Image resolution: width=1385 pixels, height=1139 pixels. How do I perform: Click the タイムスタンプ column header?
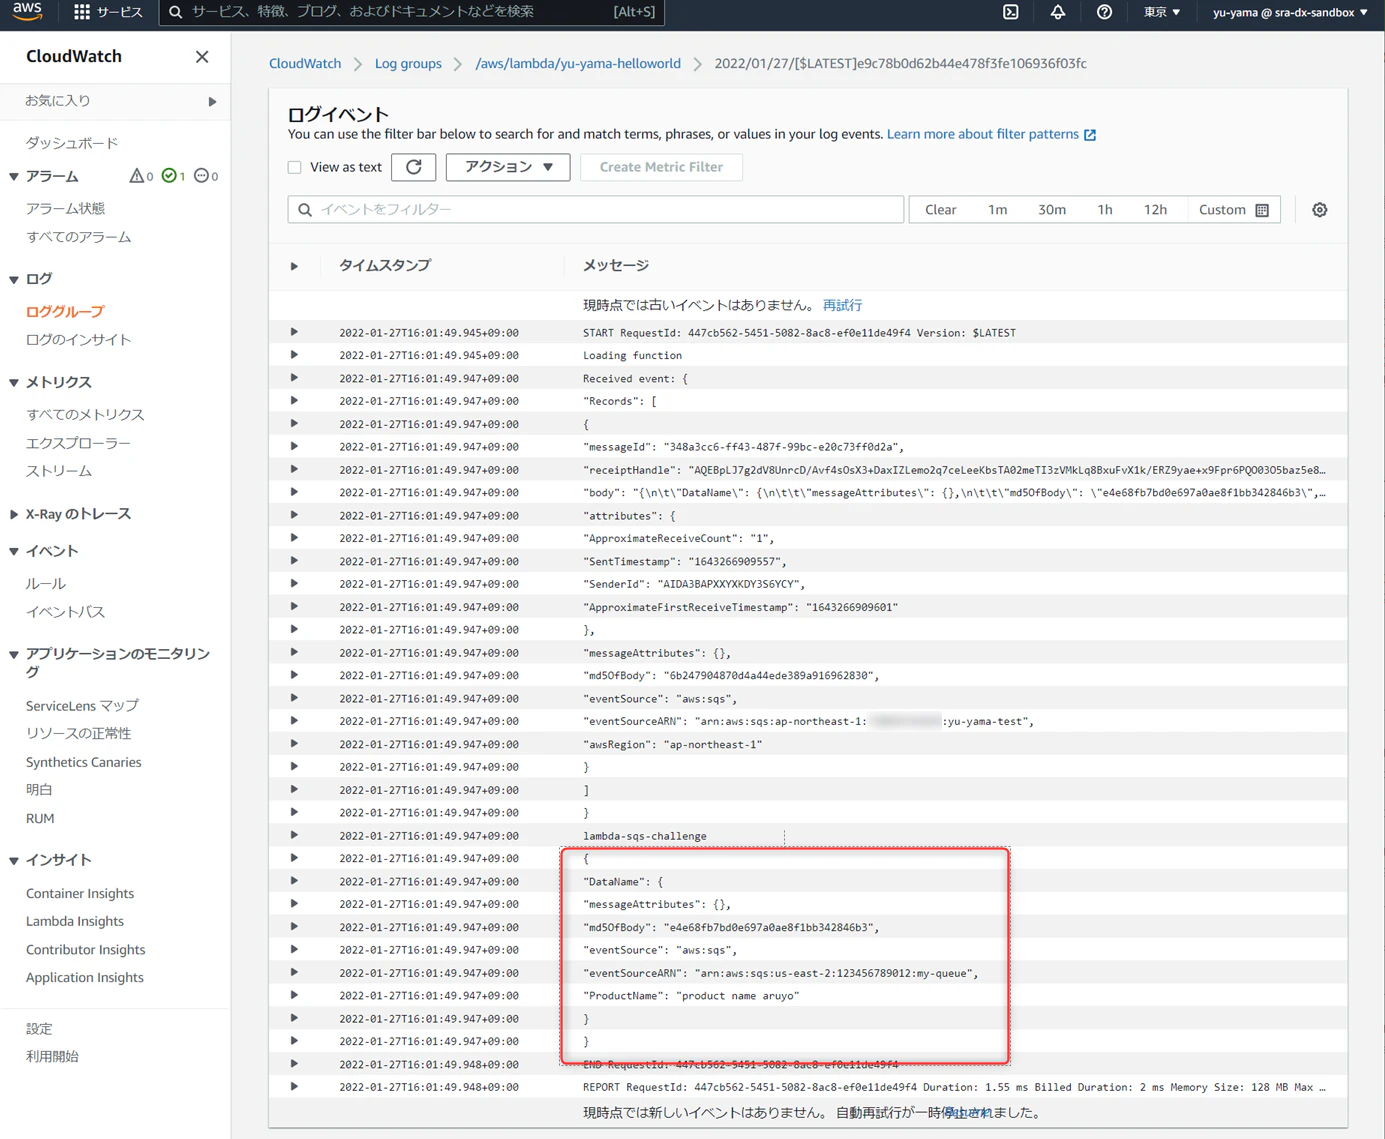click(x=385, y=265)
